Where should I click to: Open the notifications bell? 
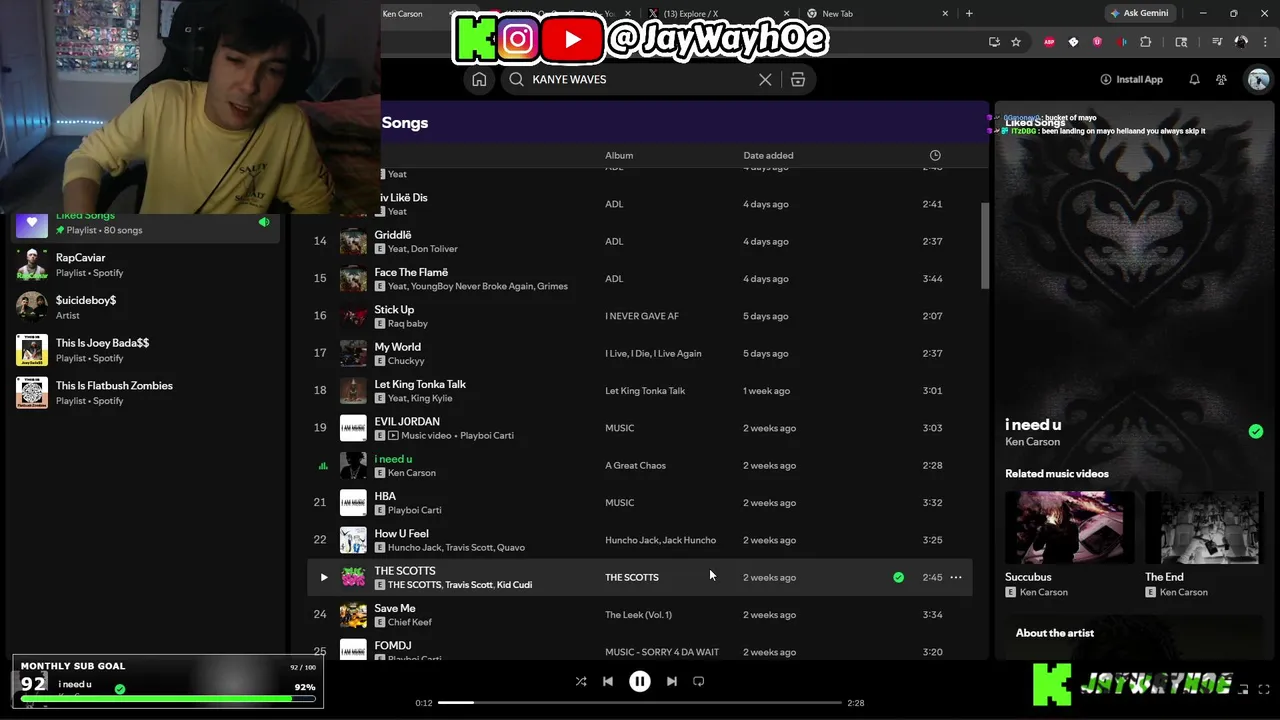pyautogui.click(x=1194, y=79)
